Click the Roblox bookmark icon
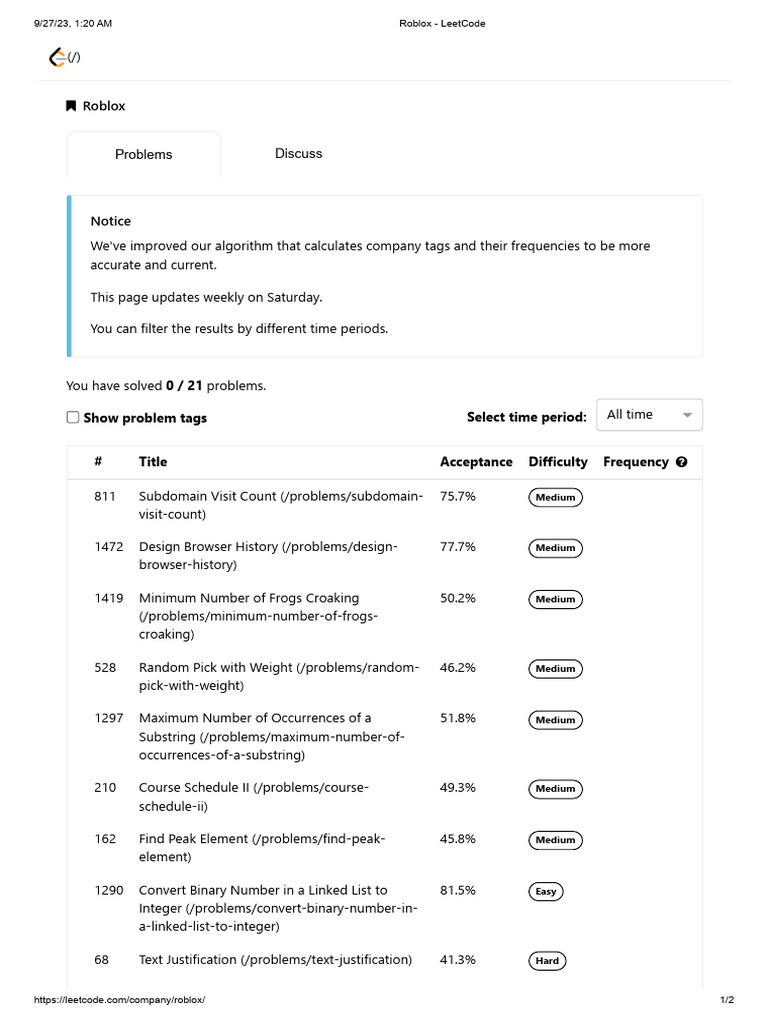Screen dimensions: 768x1024 (71, 106)
